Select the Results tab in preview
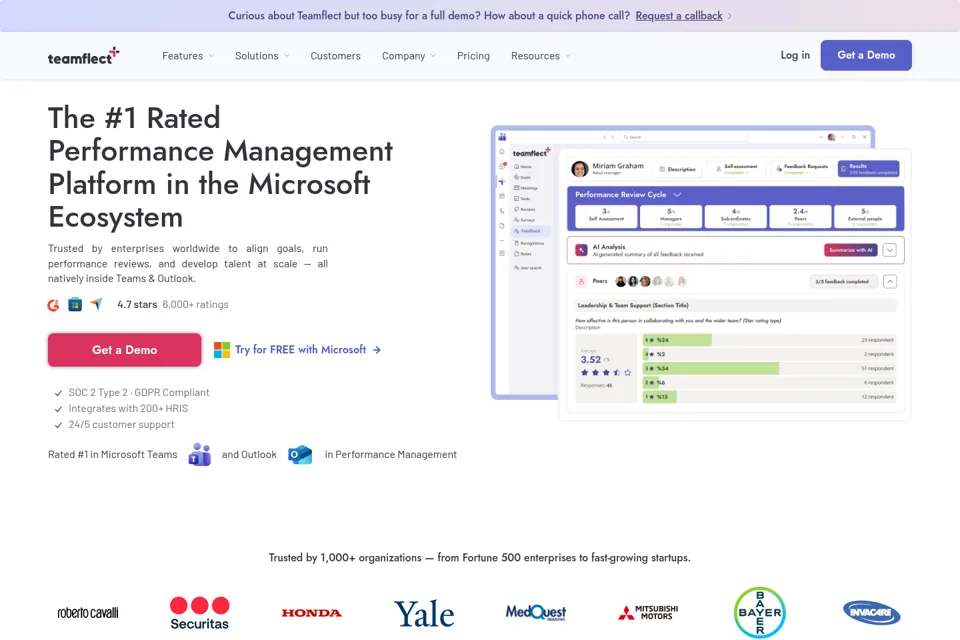 [868, 168]
